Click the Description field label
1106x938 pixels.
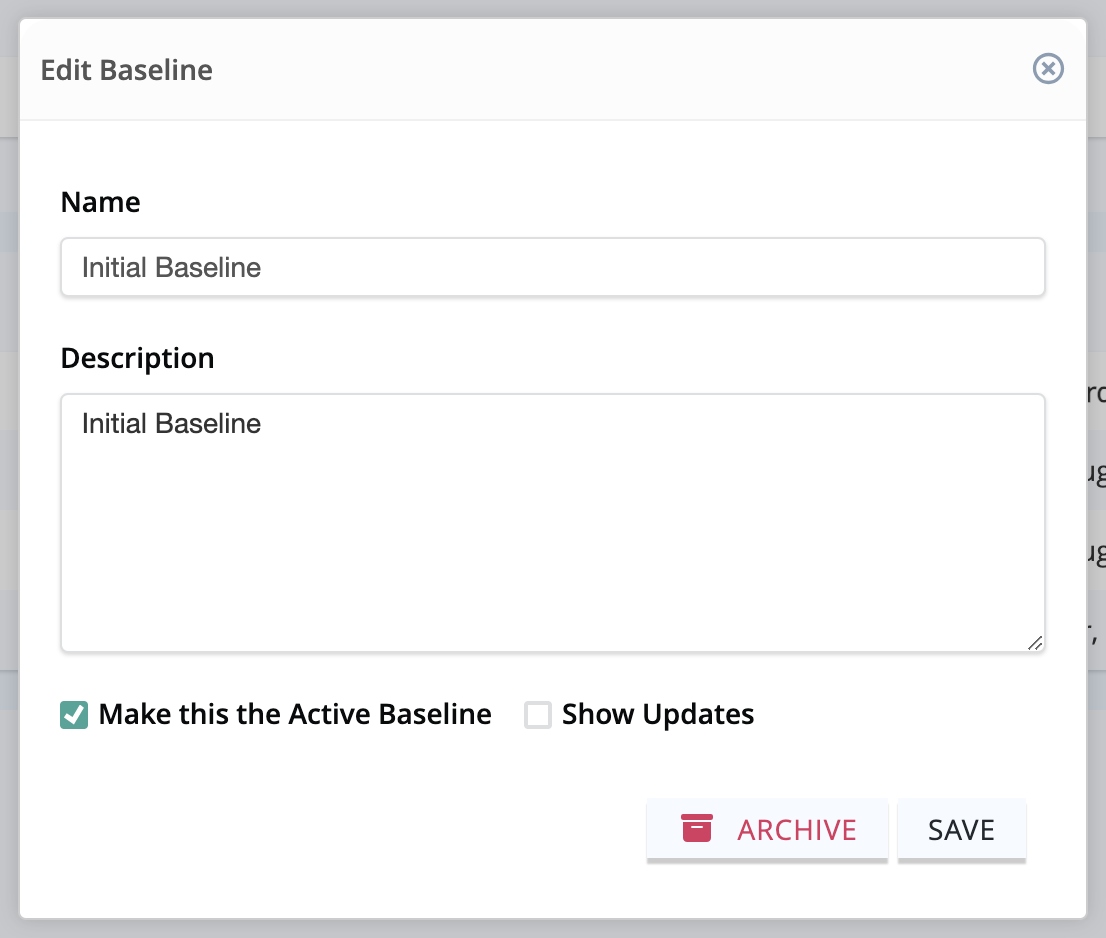click(x=138, y=358)
